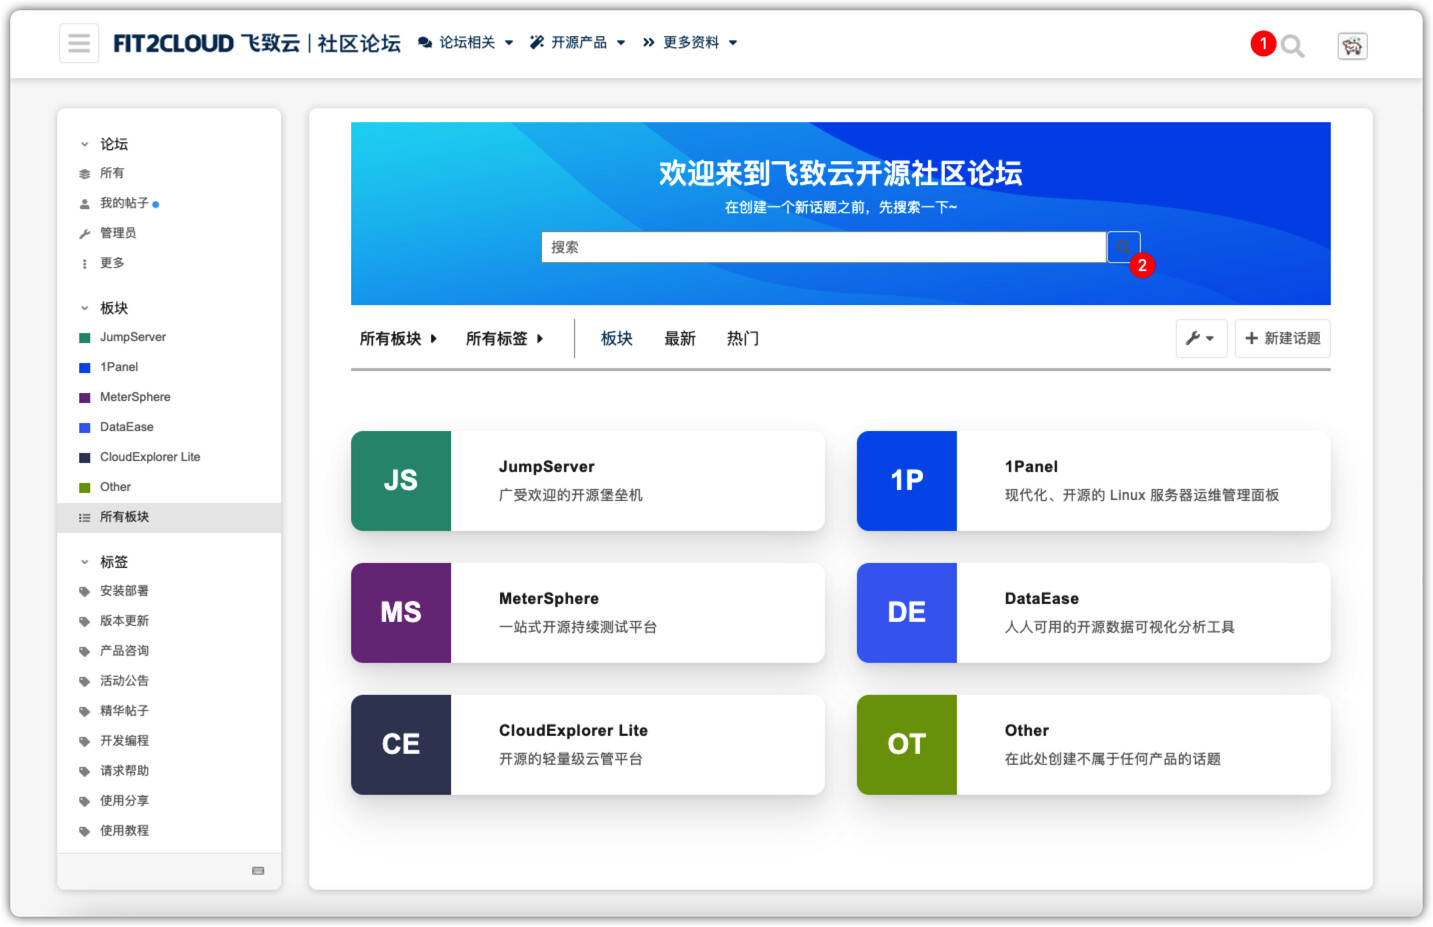Click the wrench icon beside 管理员
Screen dimensions: 1433x927
[x=84, y=233]
